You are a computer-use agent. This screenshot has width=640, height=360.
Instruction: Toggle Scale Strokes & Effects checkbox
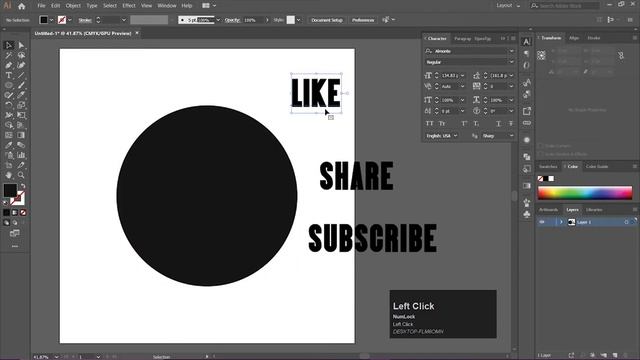(541, 154)
